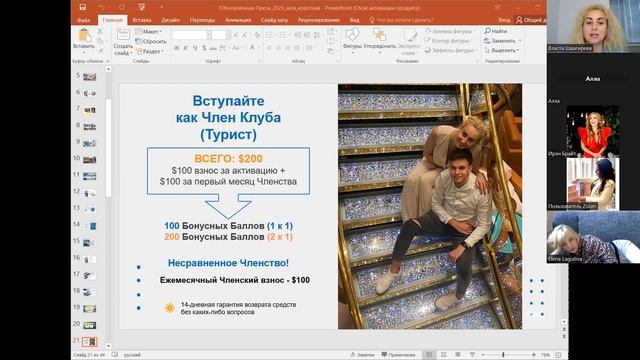Toggle bold Ж formatting
The height and width of the screenshot is (360, 640).
[176, 48]
